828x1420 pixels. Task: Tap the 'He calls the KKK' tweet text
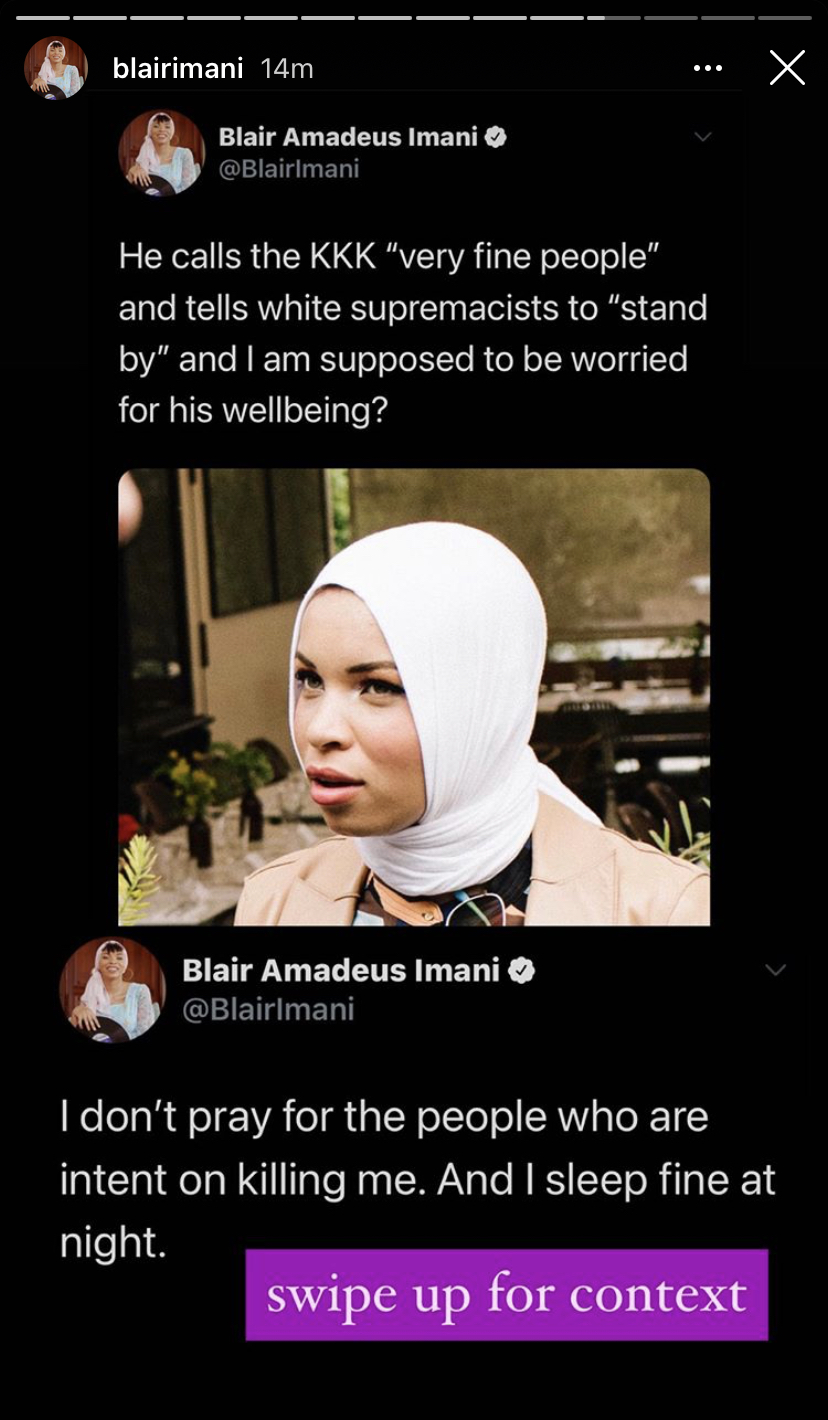[413, 333]
